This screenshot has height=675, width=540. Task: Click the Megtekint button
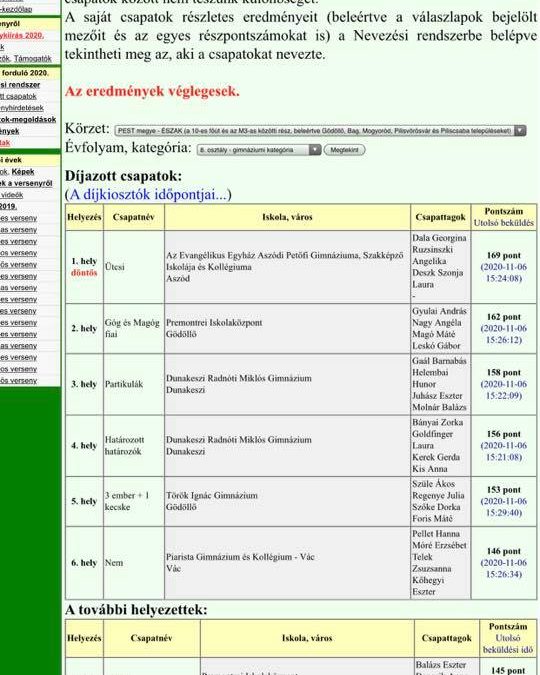click(x=344, y=150)
